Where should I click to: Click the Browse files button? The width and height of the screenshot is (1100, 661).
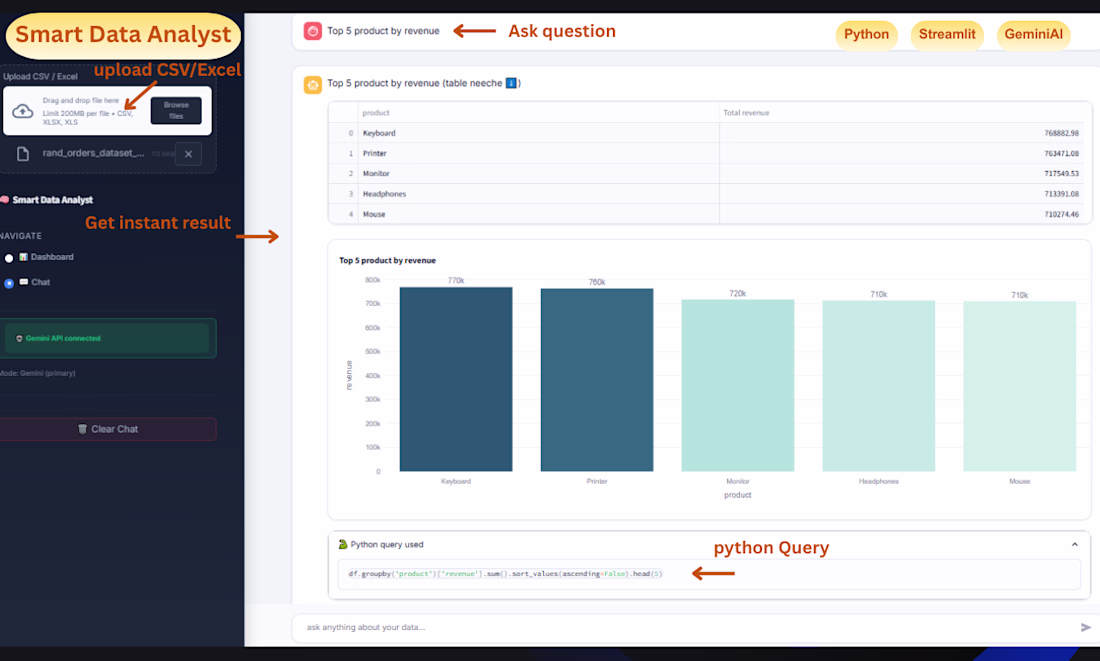pyautogui.click(x=176, y=110)
